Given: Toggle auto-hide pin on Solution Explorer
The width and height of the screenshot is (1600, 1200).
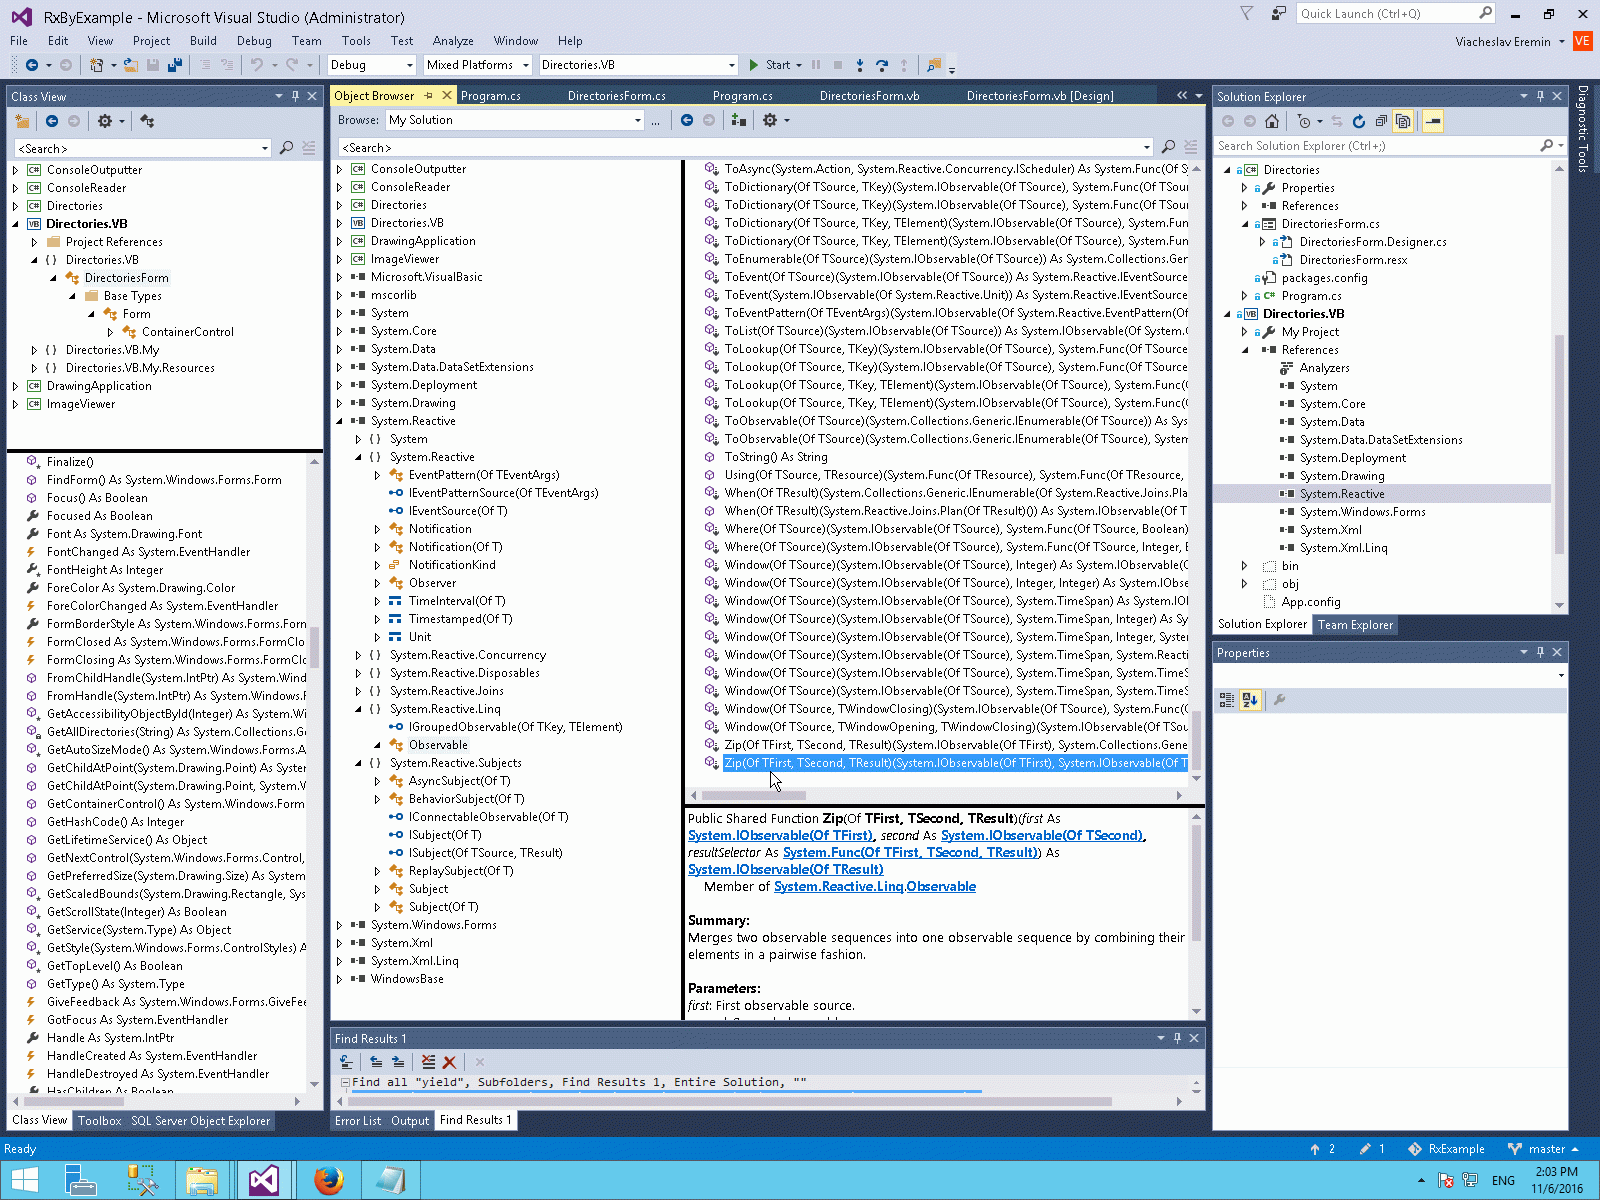Looking at the screenshot, I should coord(1540,96).
